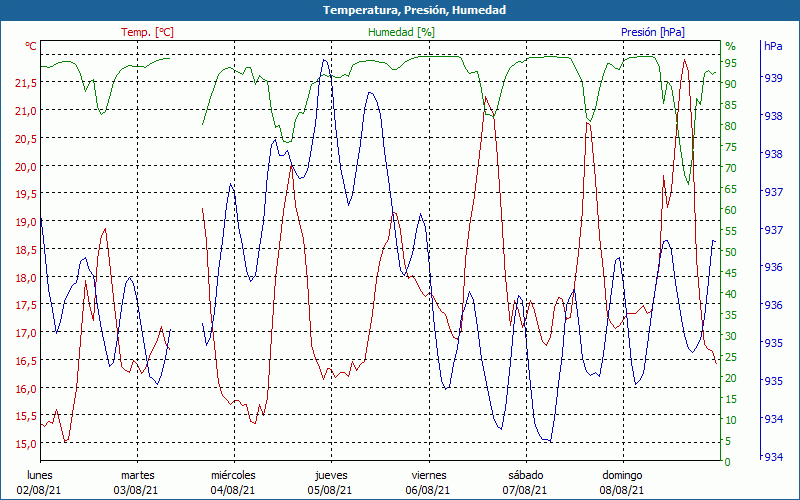Click the 80 humidity axis value
This screenshot has width=800, height=500.
click(731, 126)
